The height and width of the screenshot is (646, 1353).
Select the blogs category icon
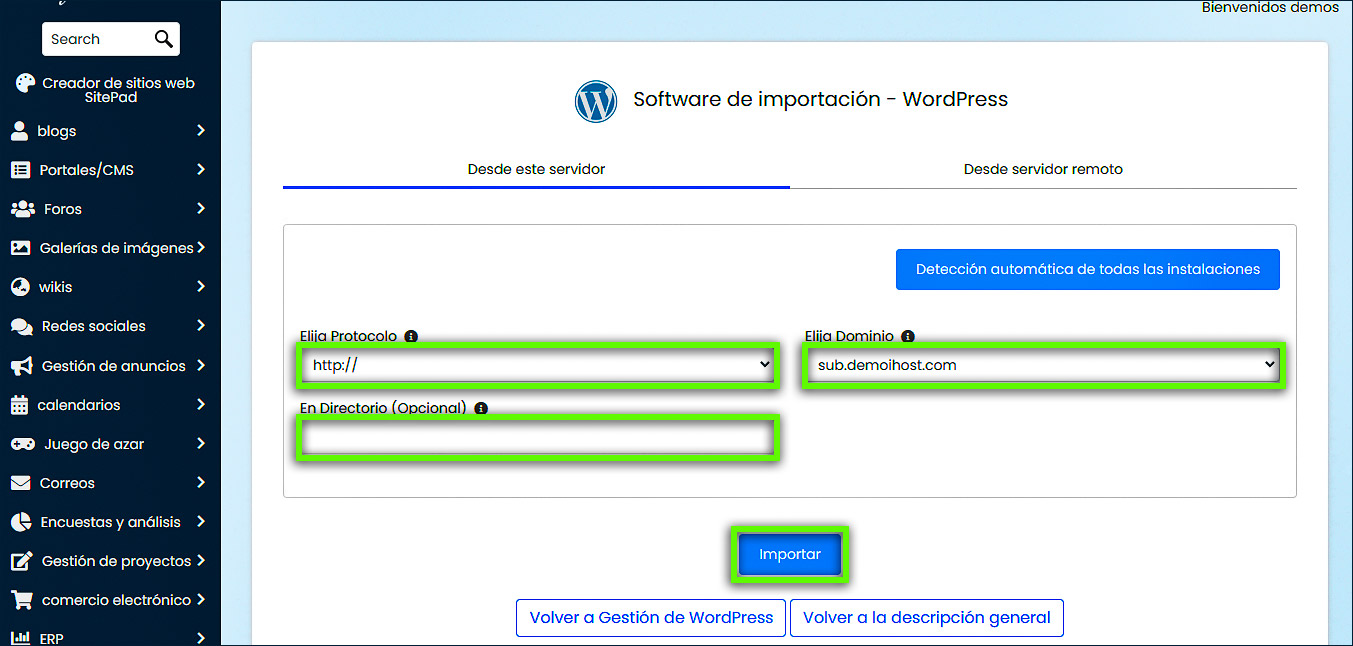tap(23, 130)
